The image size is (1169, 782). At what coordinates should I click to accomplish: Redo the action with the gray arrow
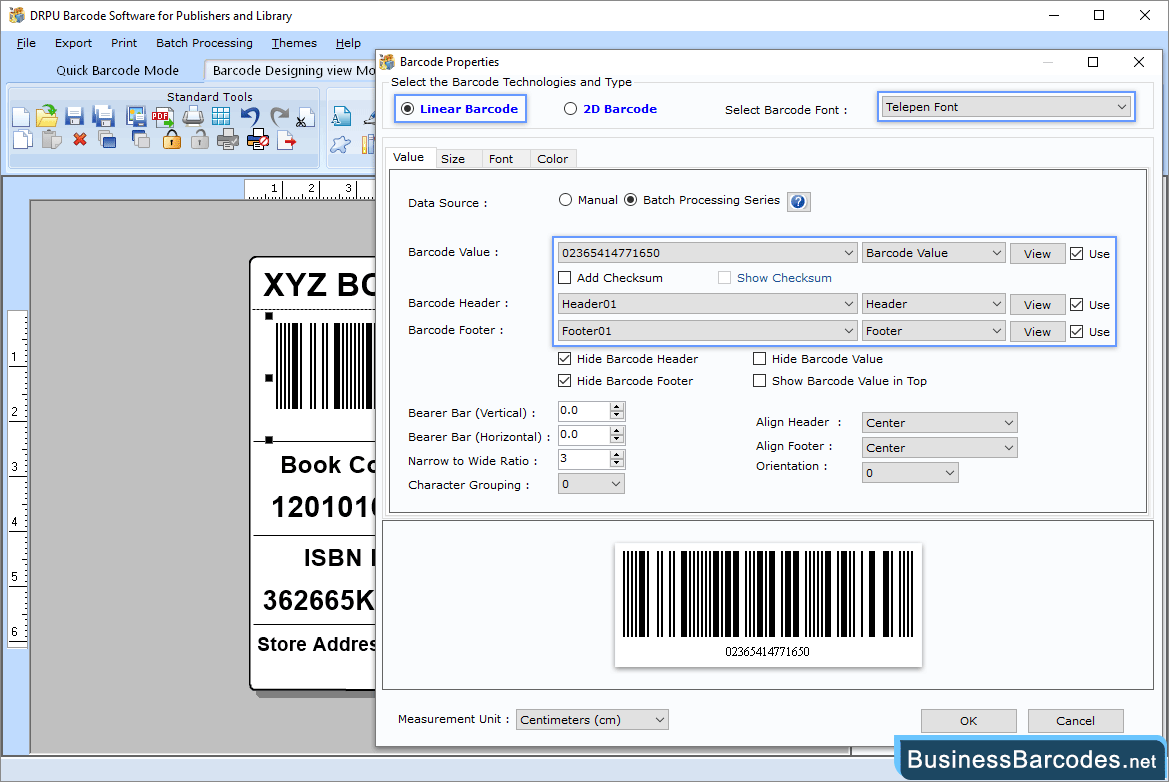[279, 116]
